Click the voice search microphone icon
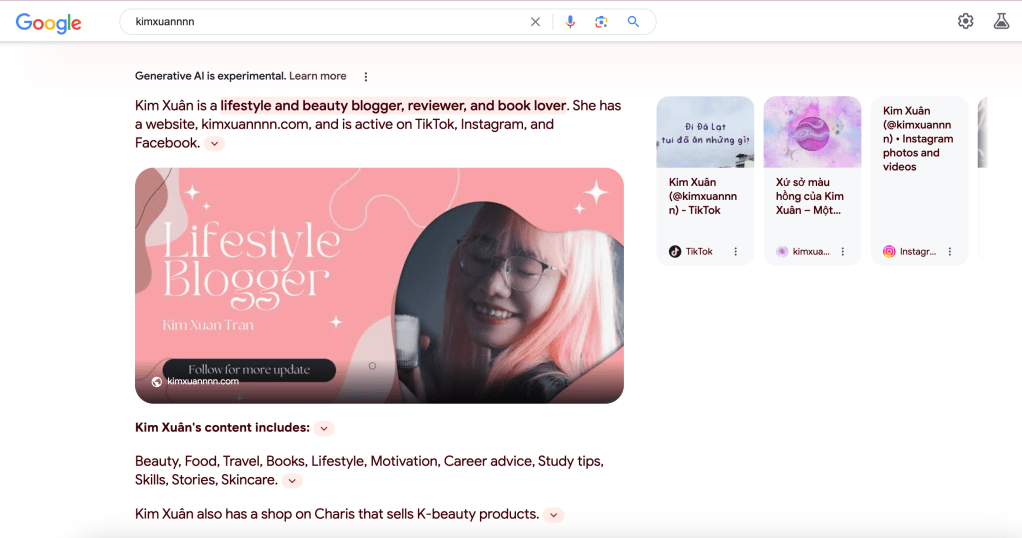 [570, 22]
